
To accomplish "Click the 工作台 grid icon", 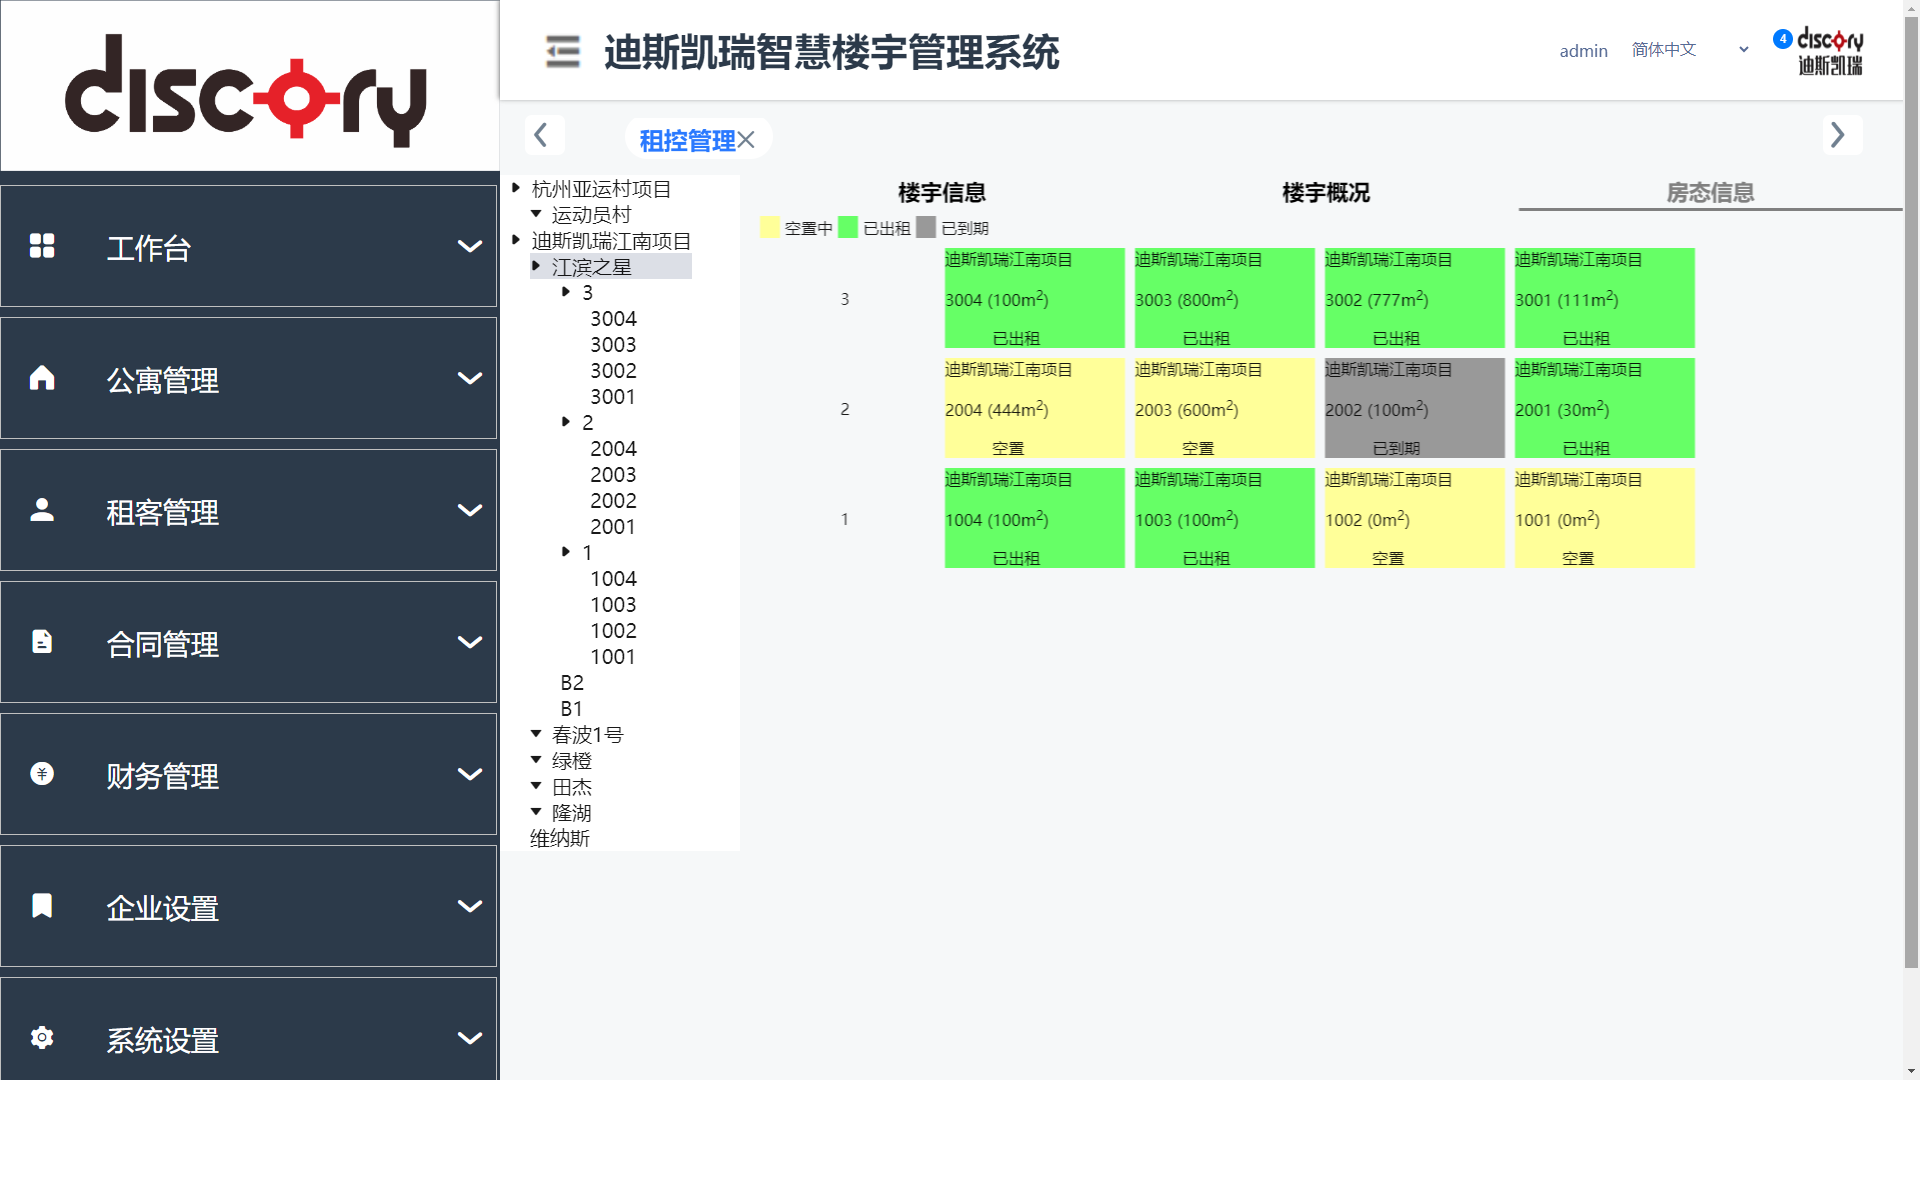I will click(42, 246).
